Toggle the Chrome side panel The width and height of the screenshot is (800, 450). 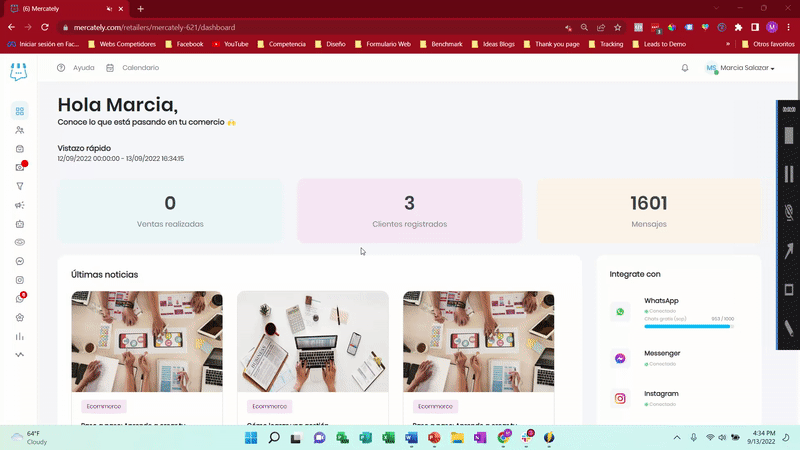pos(755,28)
